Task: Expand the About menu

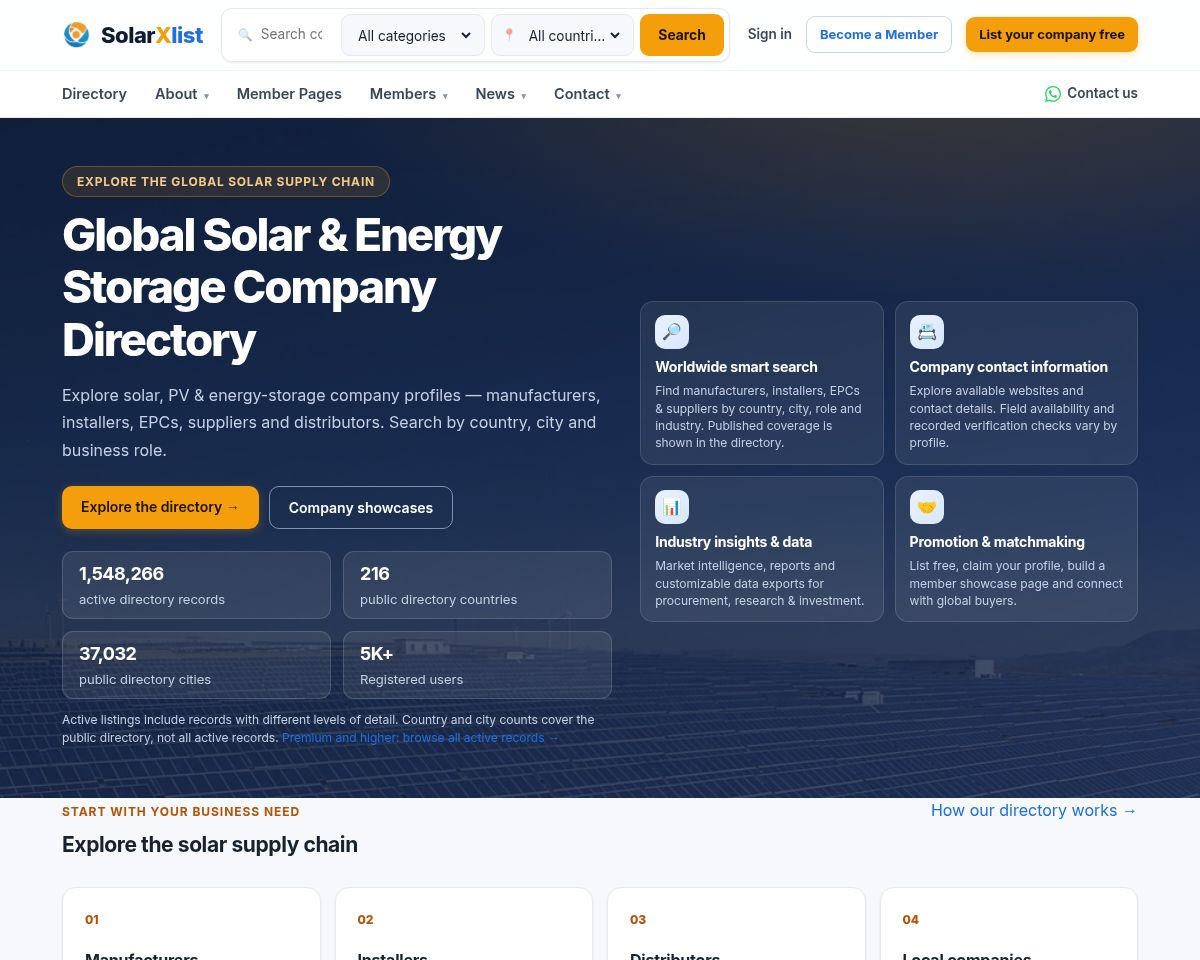Action: click(x=182, y=94)
